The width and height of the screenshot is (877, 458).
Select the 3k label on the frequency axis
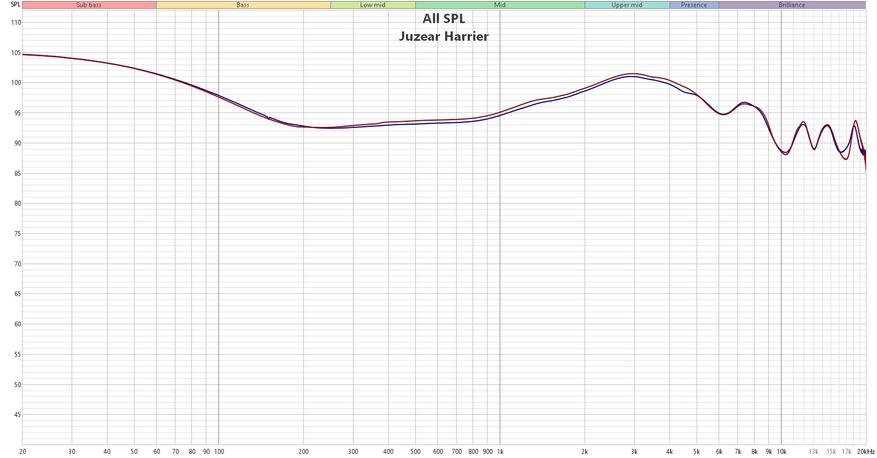tap(634, 451)
